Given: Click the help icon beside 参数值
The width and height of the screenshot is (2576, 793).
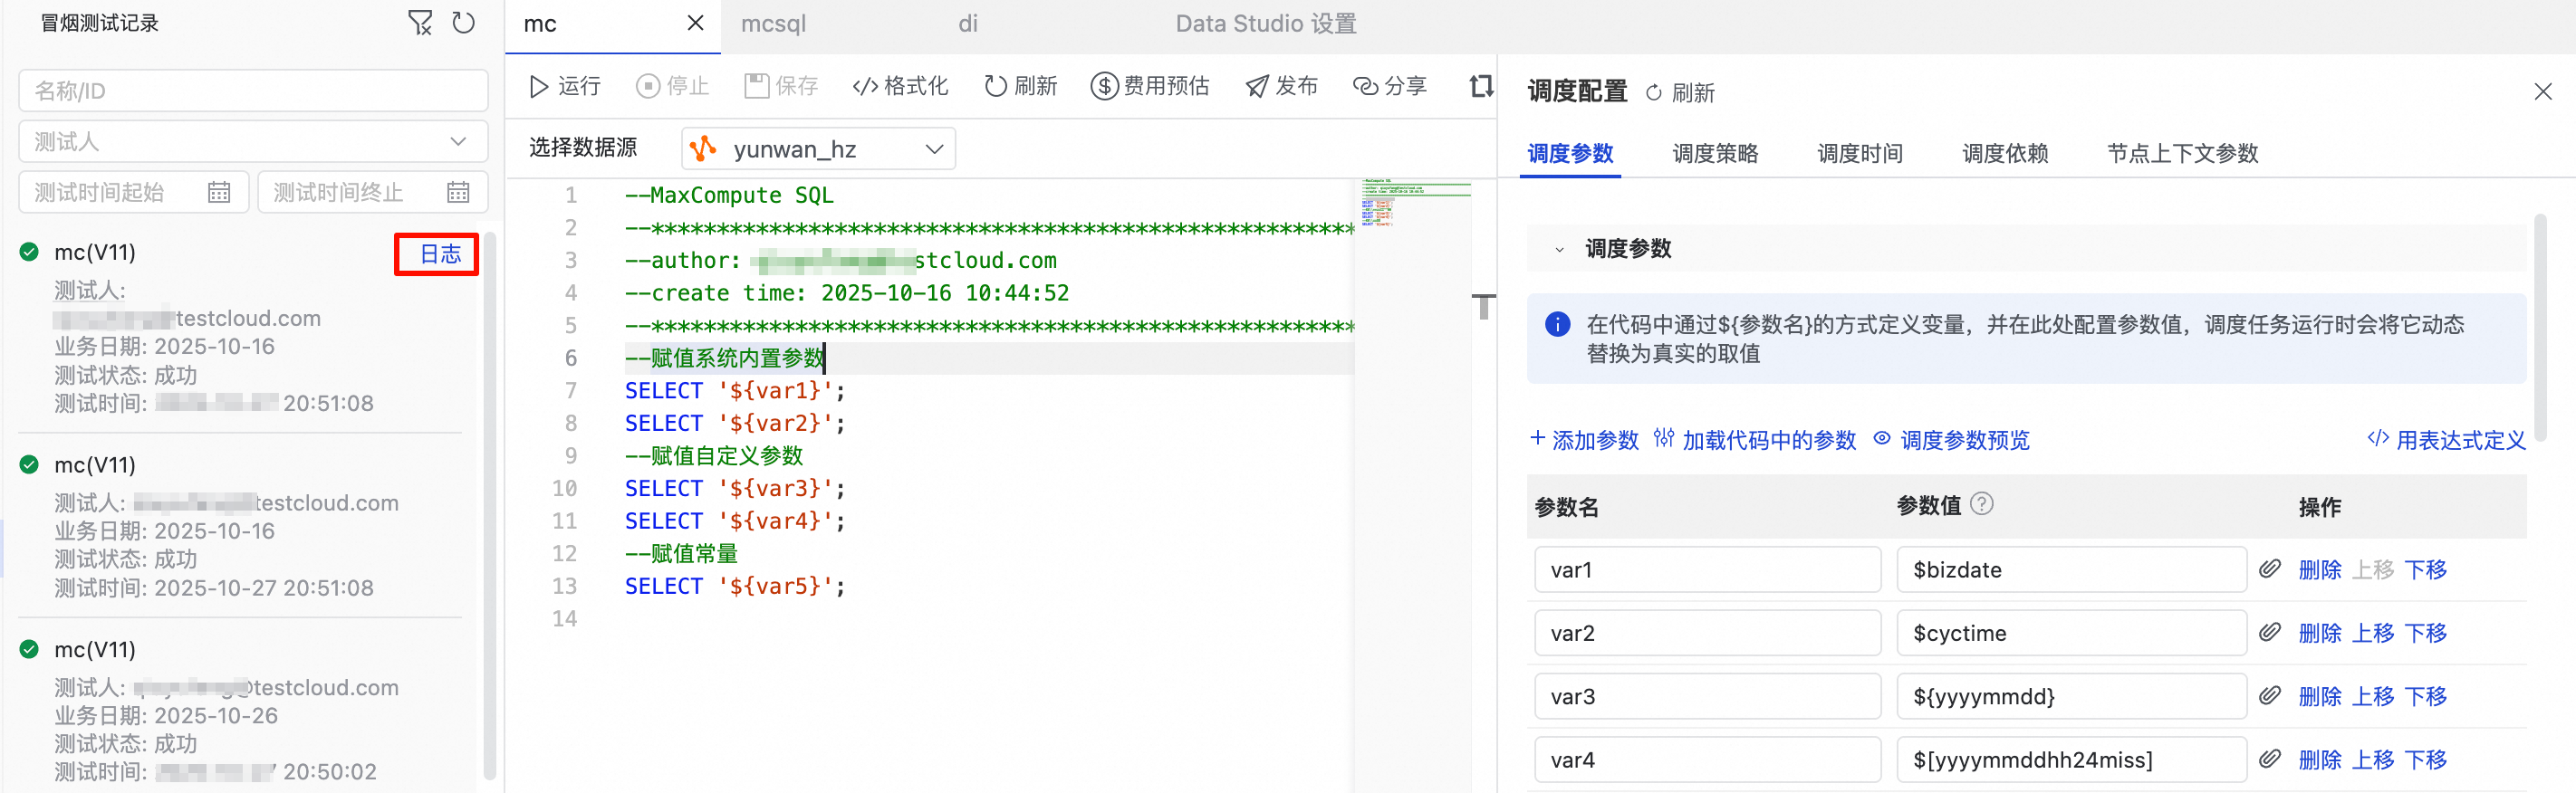Looking at the screenshot, I should coord(1981,504).
